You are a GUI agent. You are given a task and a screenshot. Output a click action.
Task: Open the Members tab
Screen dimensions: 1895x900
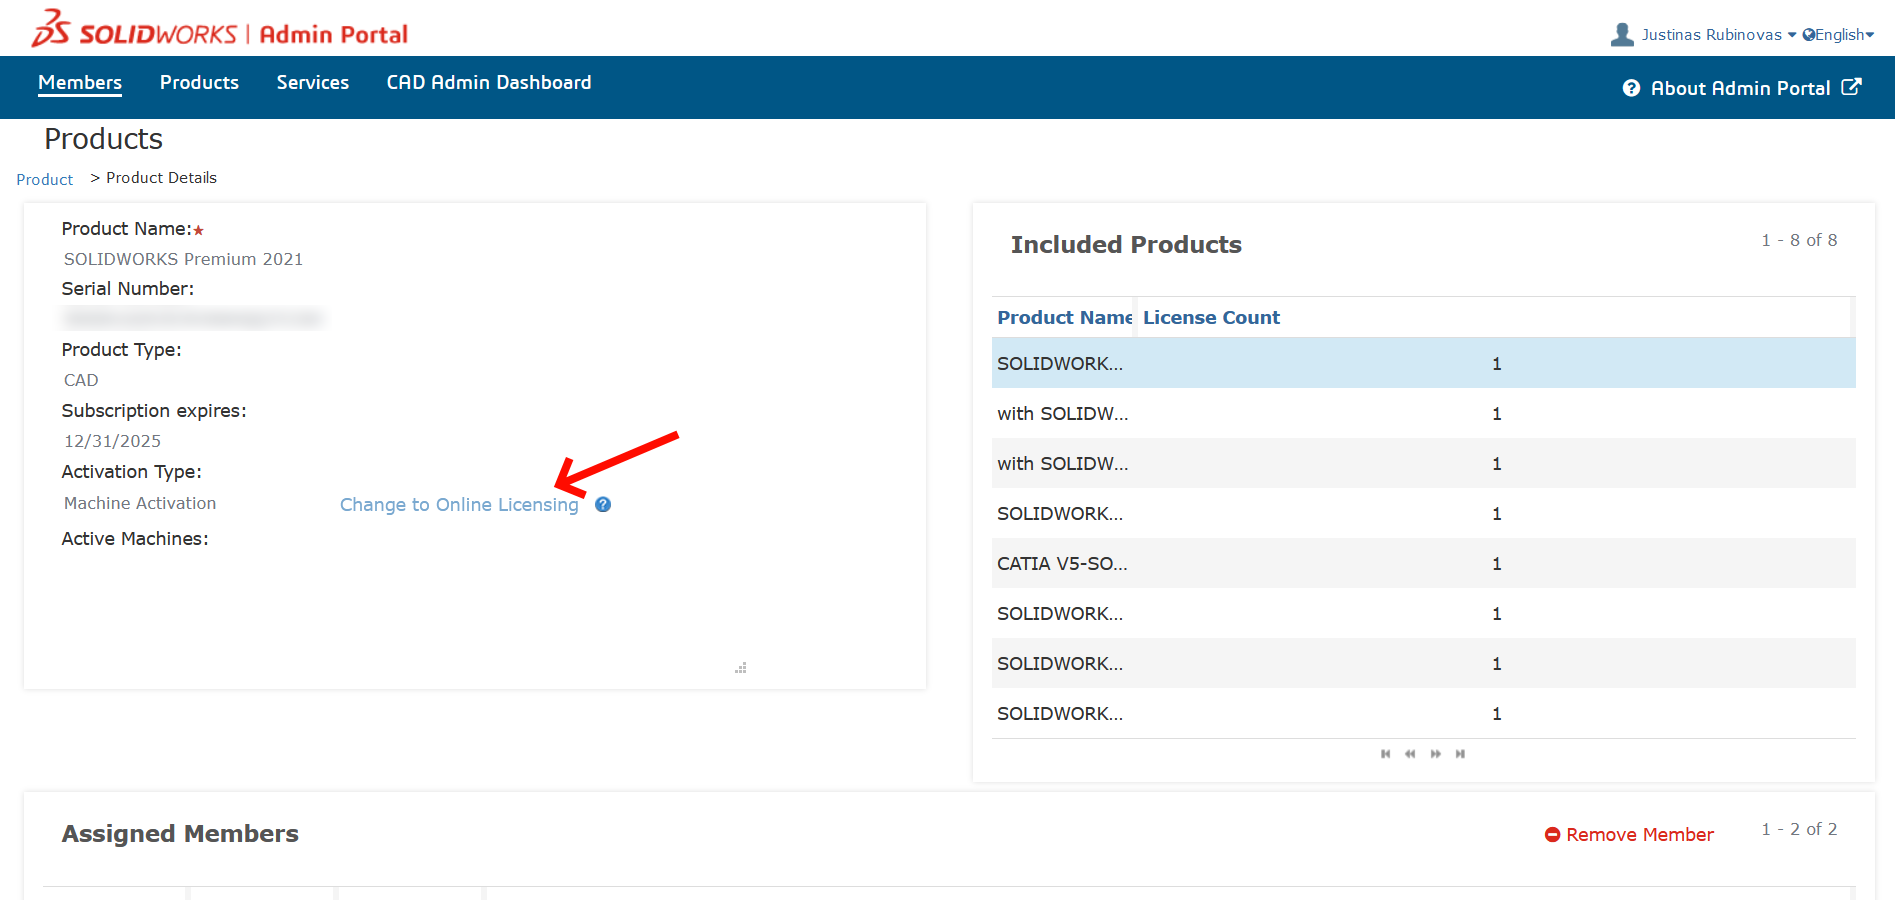click(80, 83)
